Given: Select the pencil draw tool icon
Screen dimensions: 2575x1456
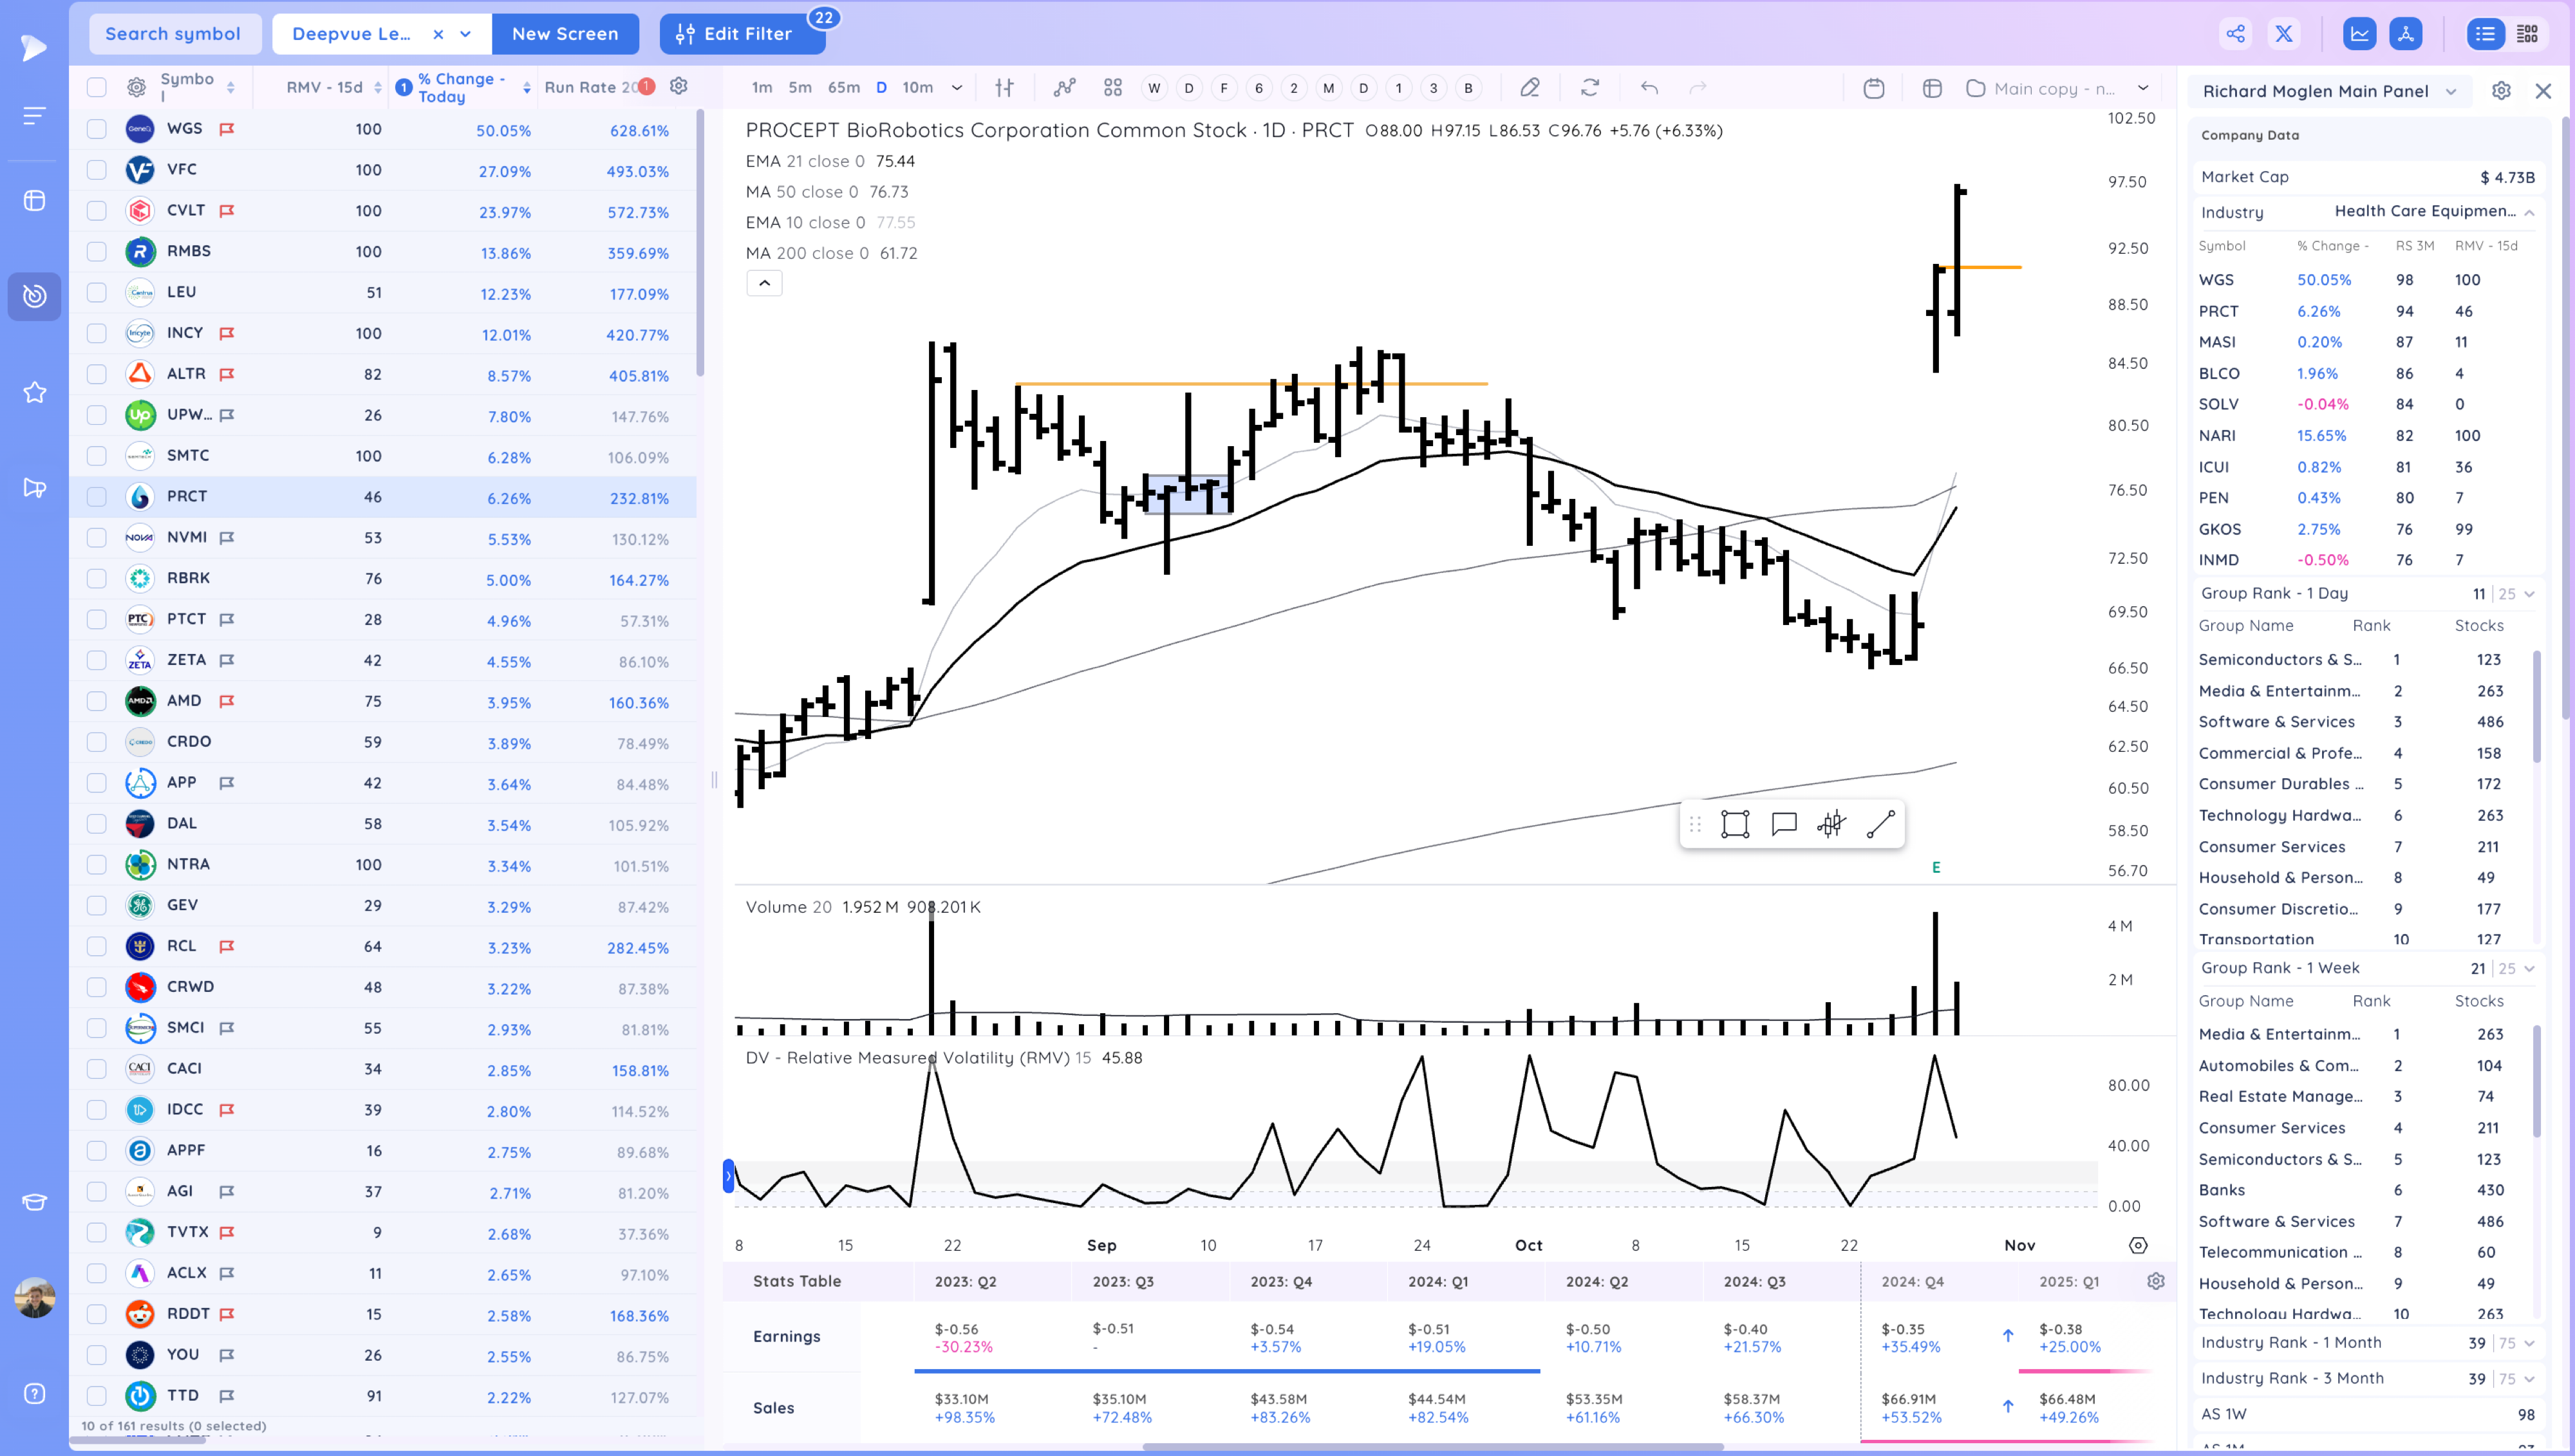Looking at the screenshot, I should point(1529,88).
